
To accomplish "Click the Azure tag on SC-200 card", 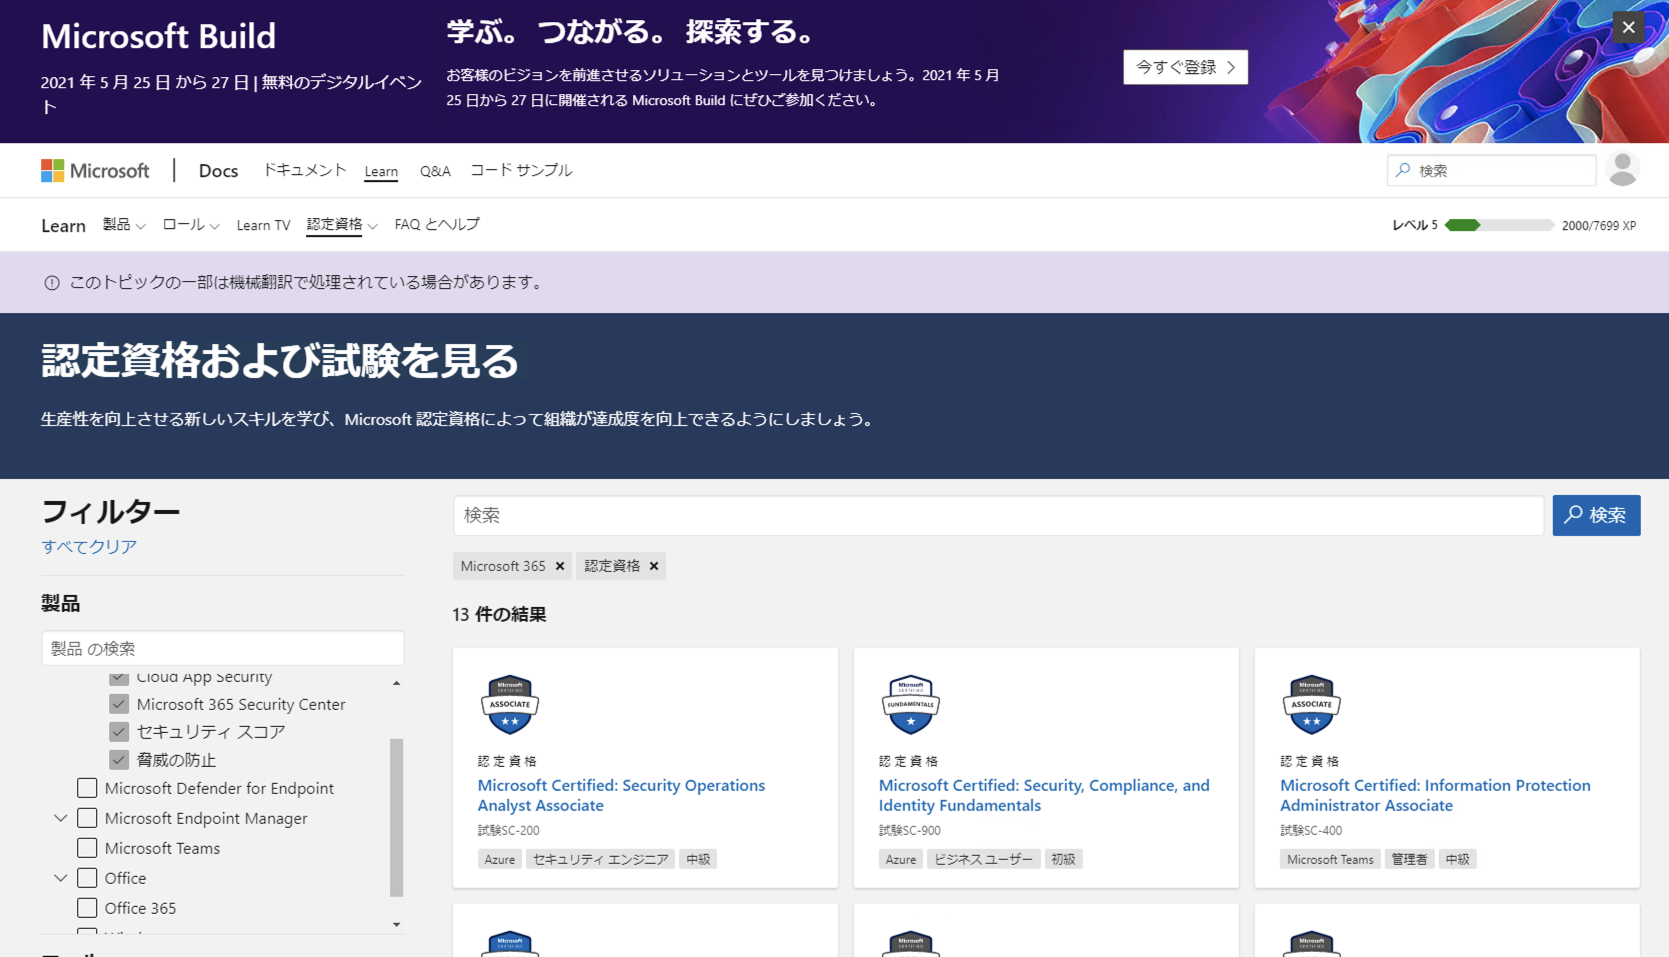I will pyautogui.click(x=500, y=859).
